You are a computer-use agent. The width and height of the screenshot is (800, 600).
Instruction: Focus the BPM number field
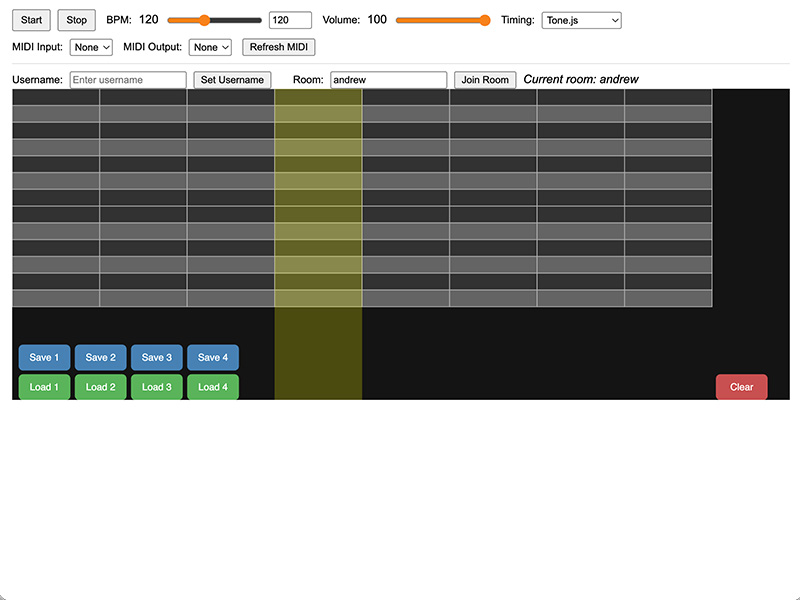290,20
